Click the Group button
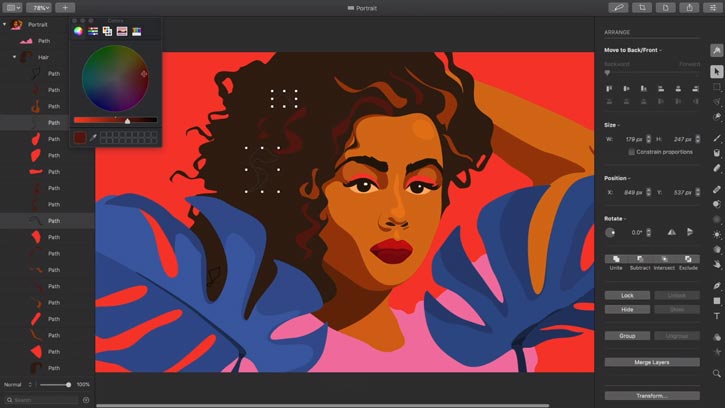This screenshot has height=408, width=725. 627,336
